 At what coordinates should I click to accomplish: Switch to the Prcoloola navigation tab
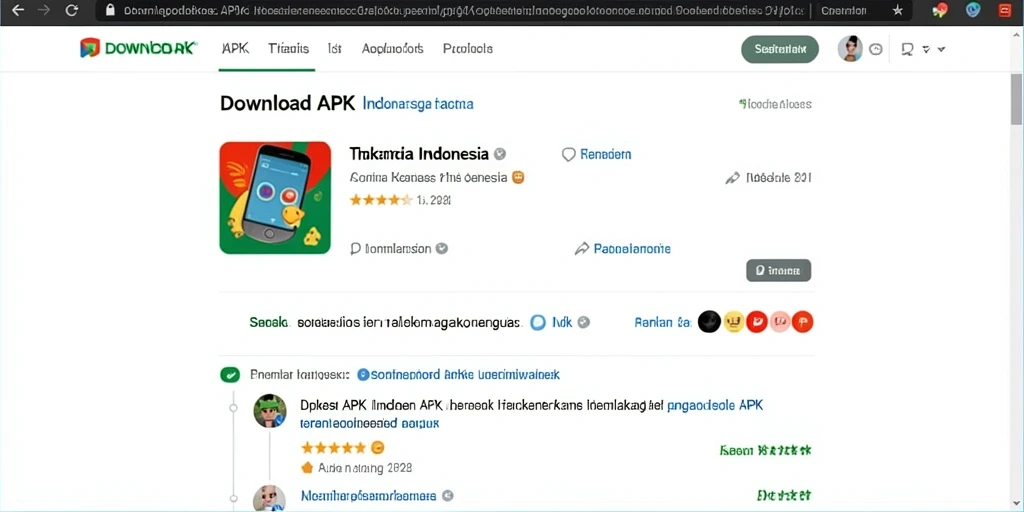[468, 48]
